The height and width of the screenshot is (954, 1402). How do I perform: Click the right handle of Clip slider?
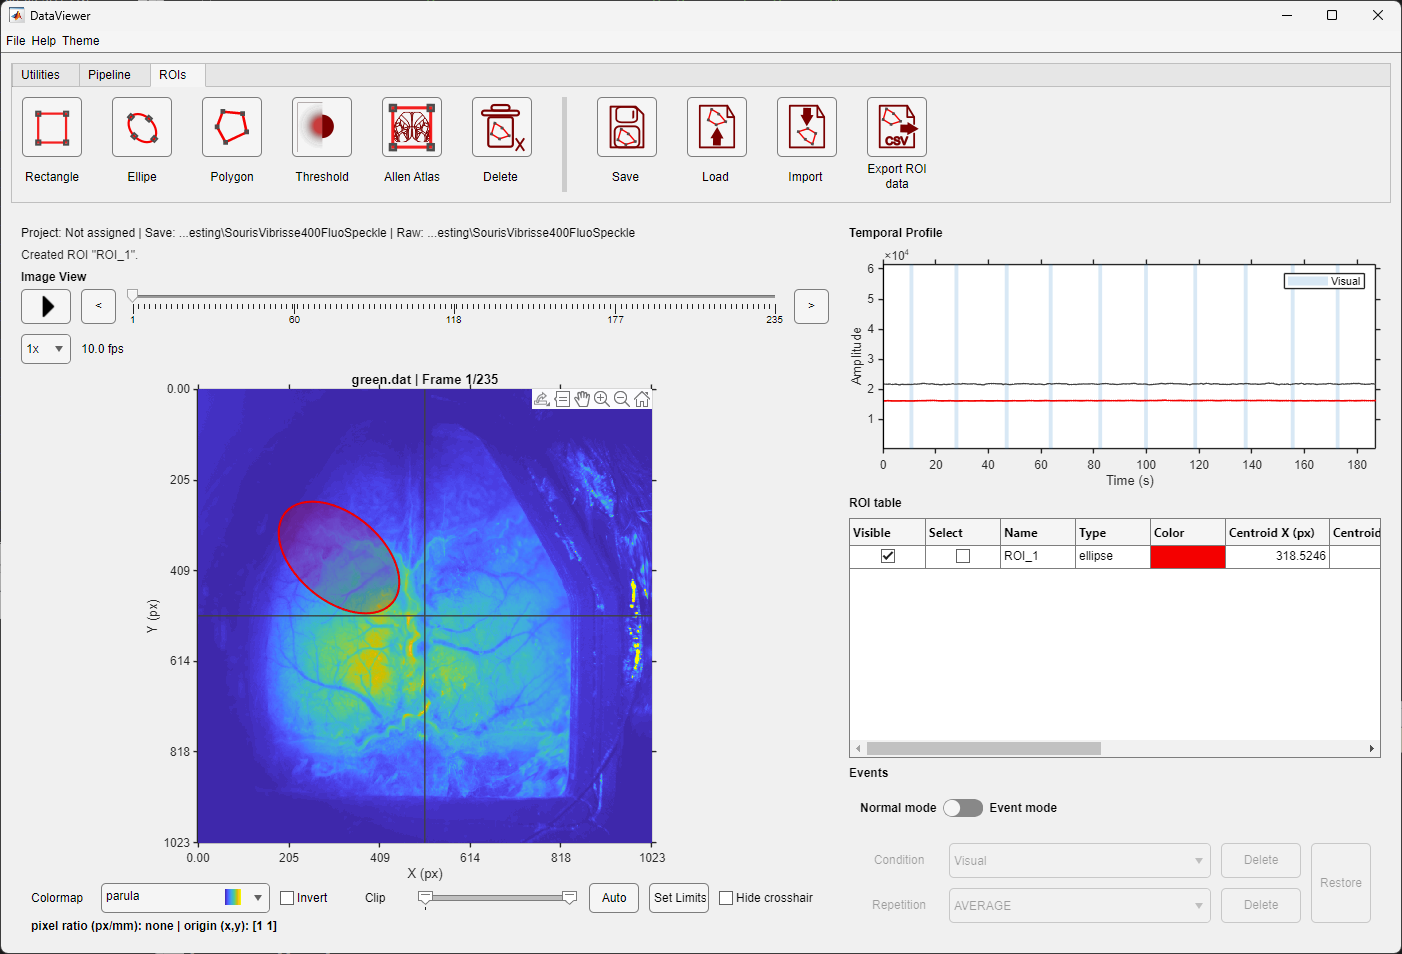[x=570, y=898]
